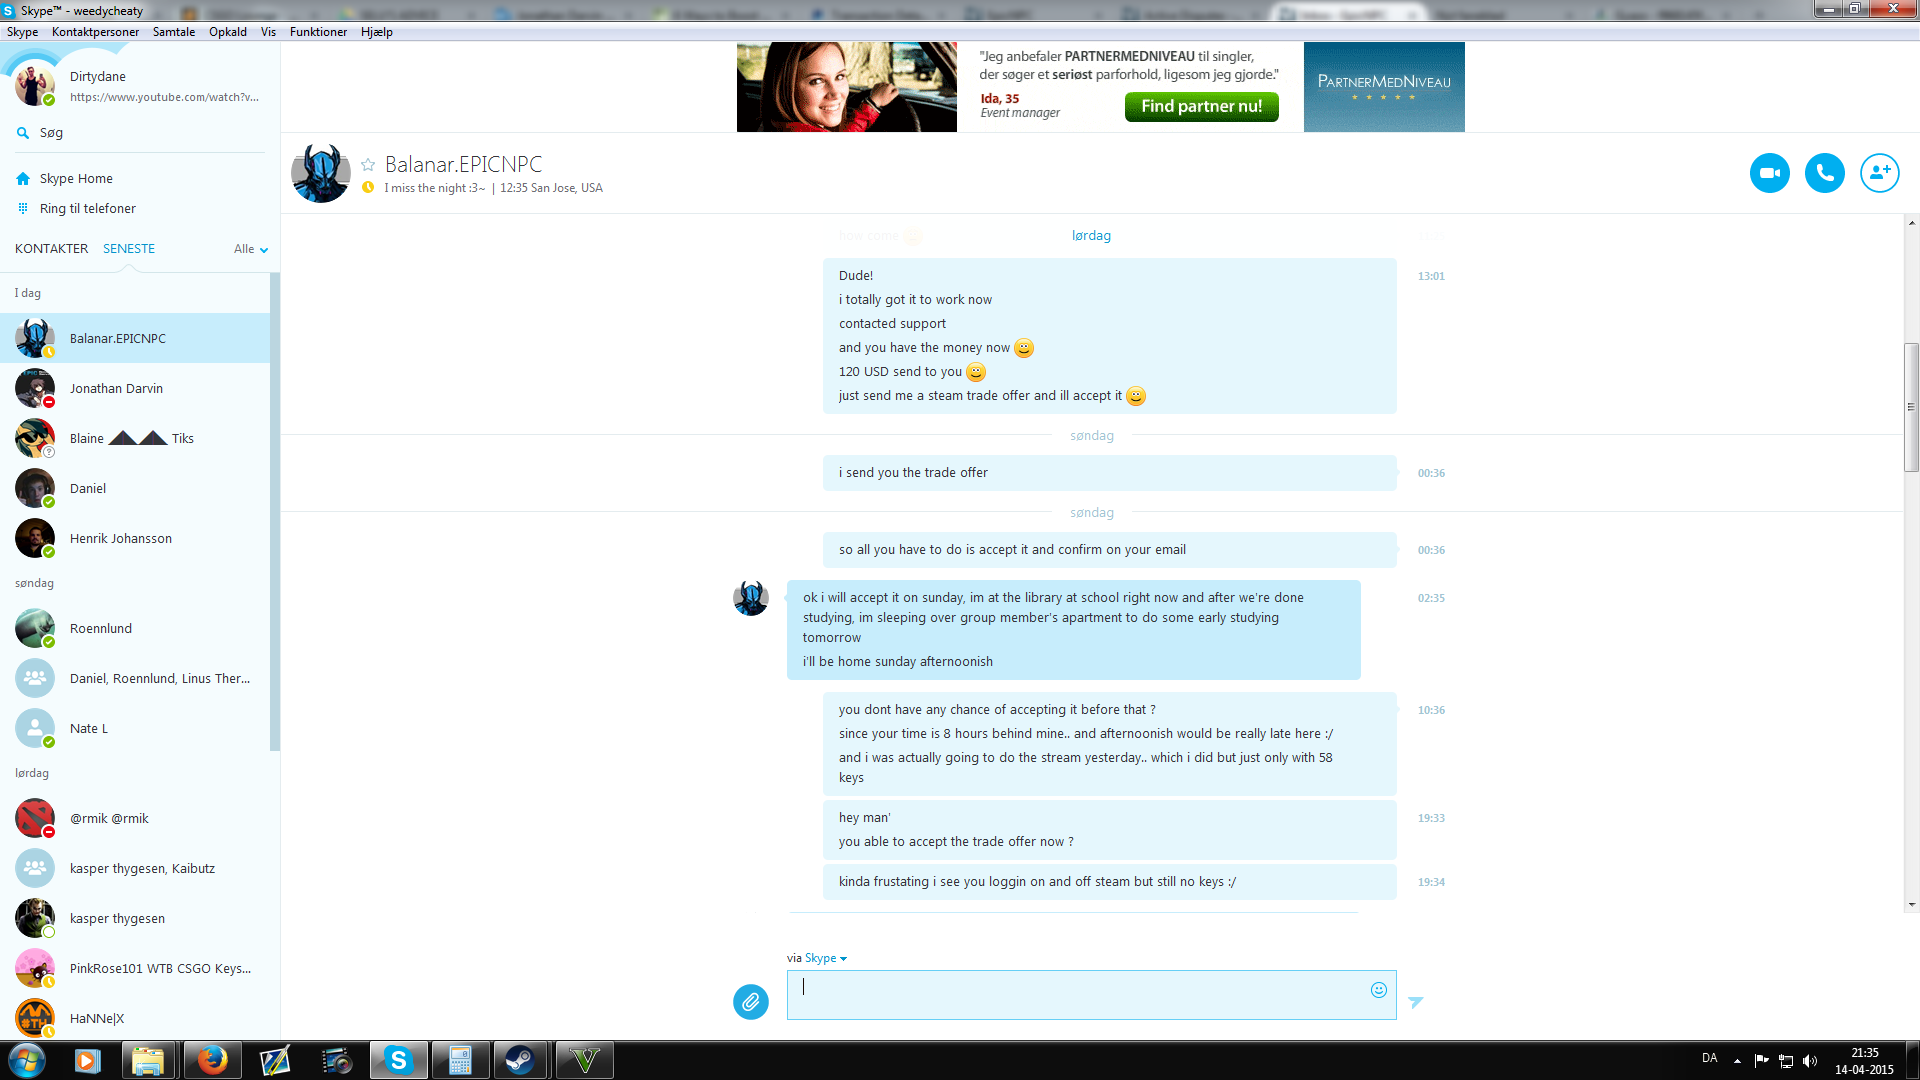
Task: Show hidden system tray icons
Action: pyautogui.click(x=1737, y=1060)
